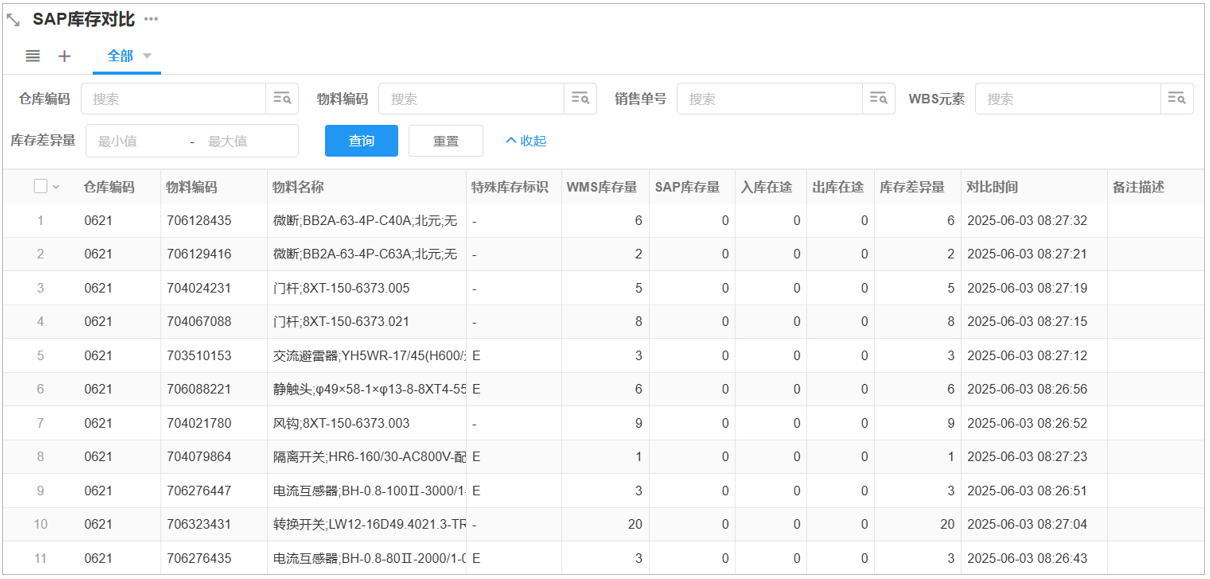Collapse the filters with 收起
Viewport: 1210px width, 579px height.
pos(526,141)
